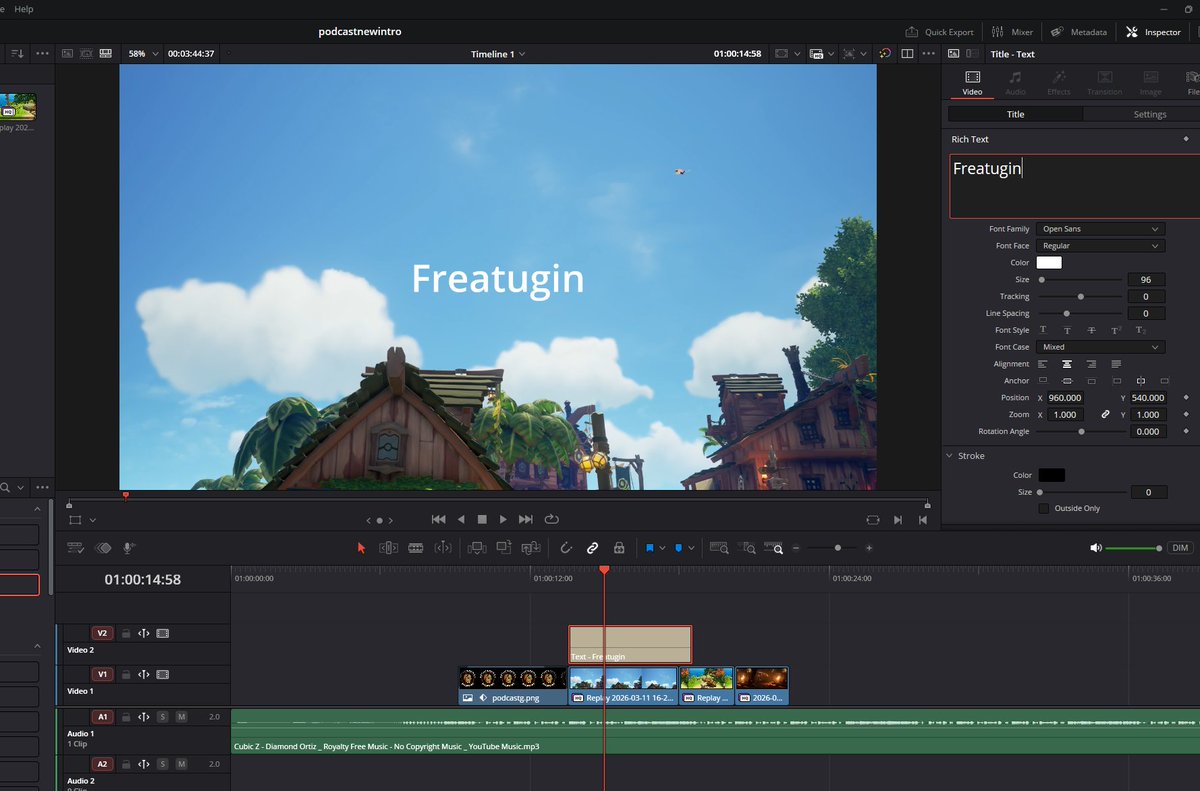Click the Detail Zoom magnifier icon
1200x791 pixels.
[747, 548]
